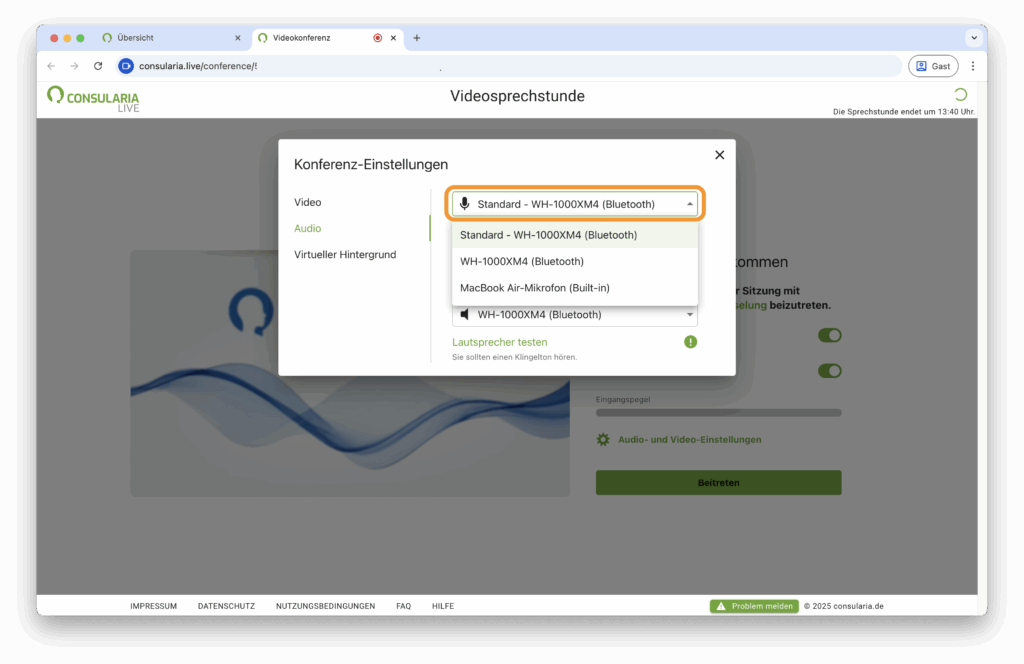Open the browser three-dot menu
This screenshot has width=1024, height=664.
coord(973,66)
